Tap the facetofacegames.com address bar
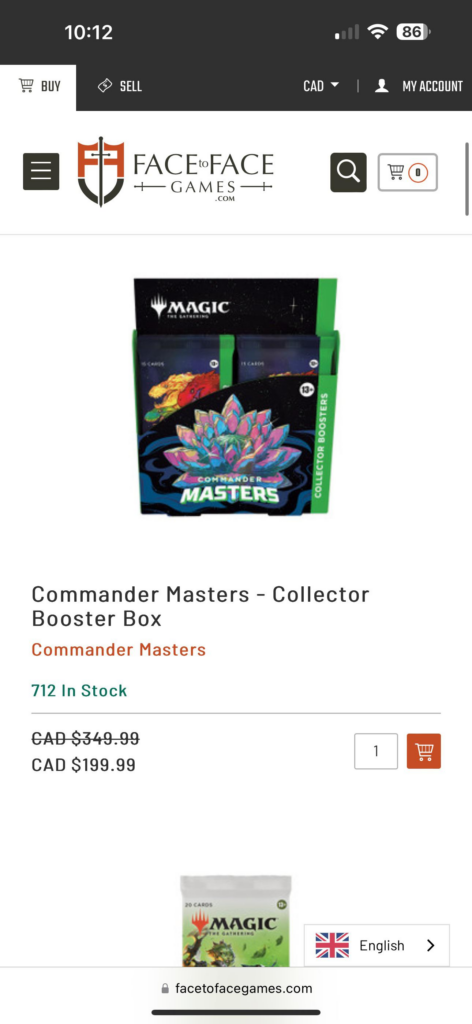 click(236, 988)
